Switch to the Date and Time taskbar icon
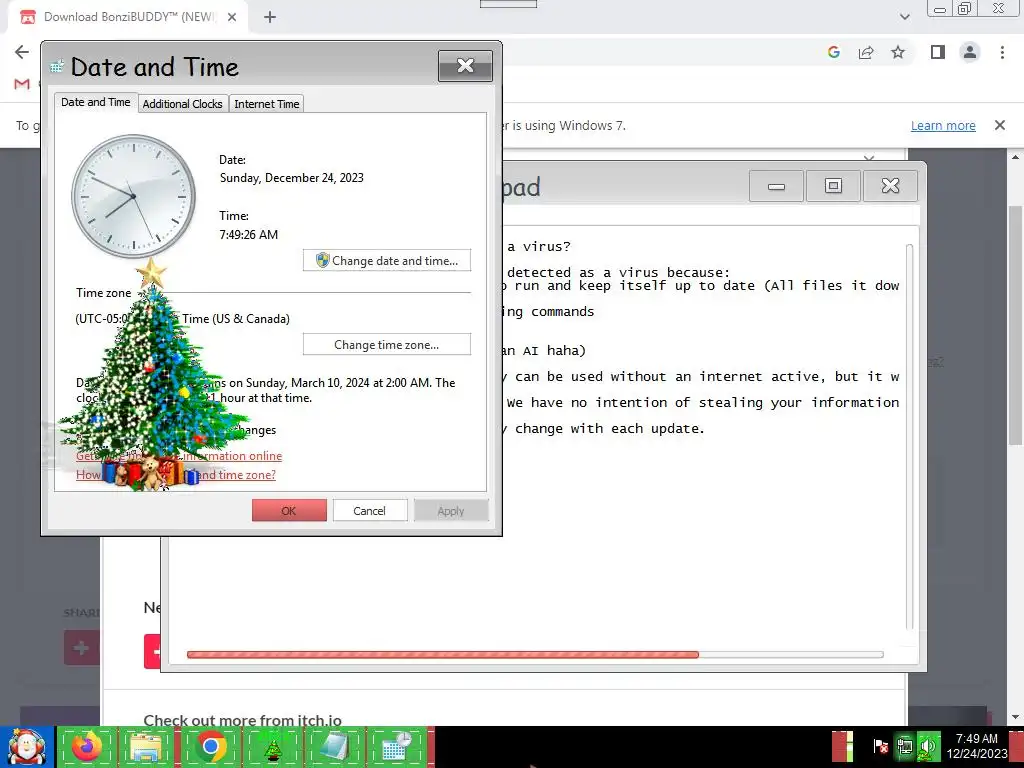The image size is (1024, 768). pos(396,746)
